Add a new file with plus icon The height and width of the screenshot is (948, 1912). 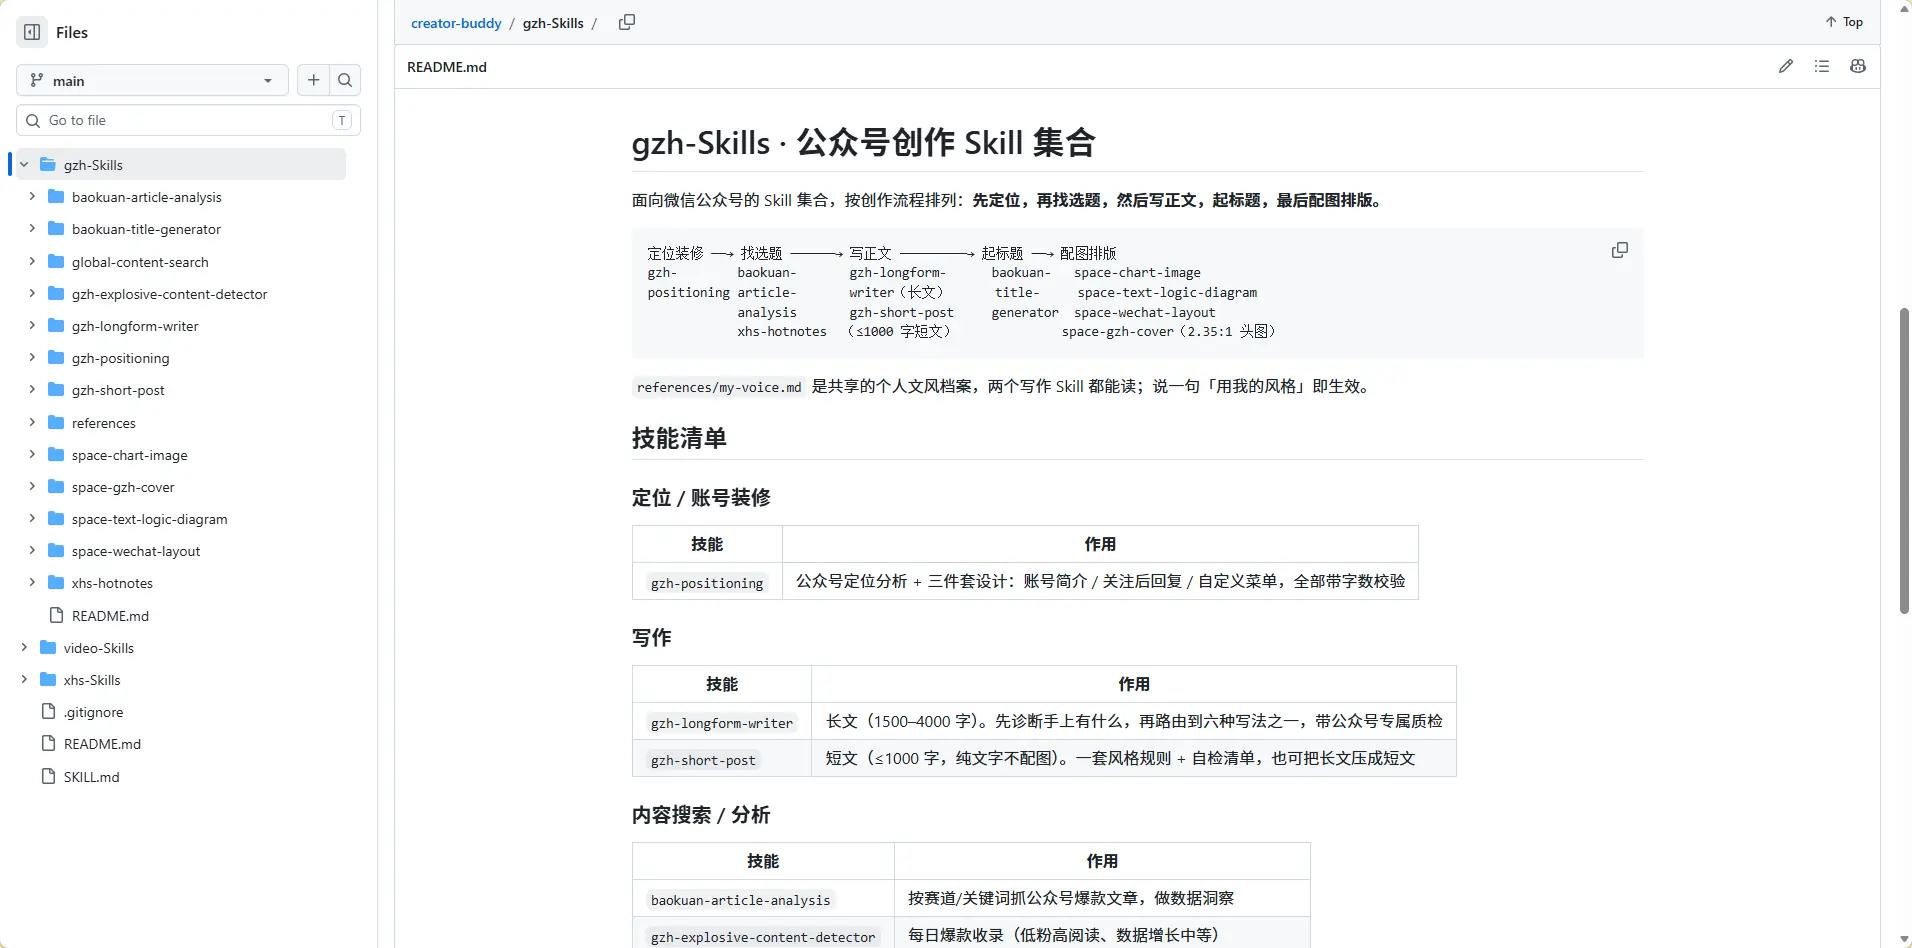pos(313,80)
